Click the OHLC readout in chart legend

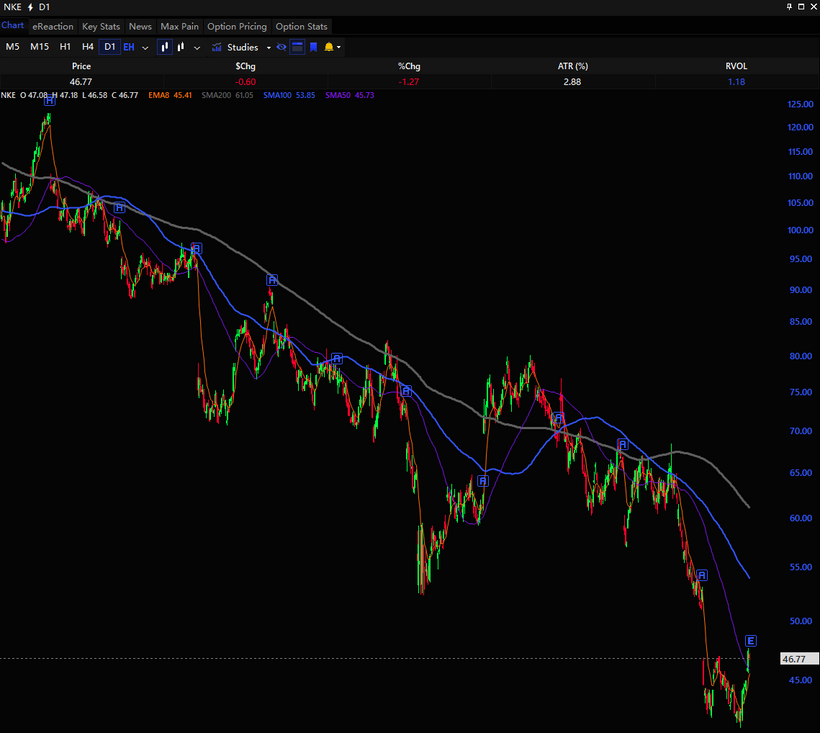pyautogui.click(x=79, y=95)
